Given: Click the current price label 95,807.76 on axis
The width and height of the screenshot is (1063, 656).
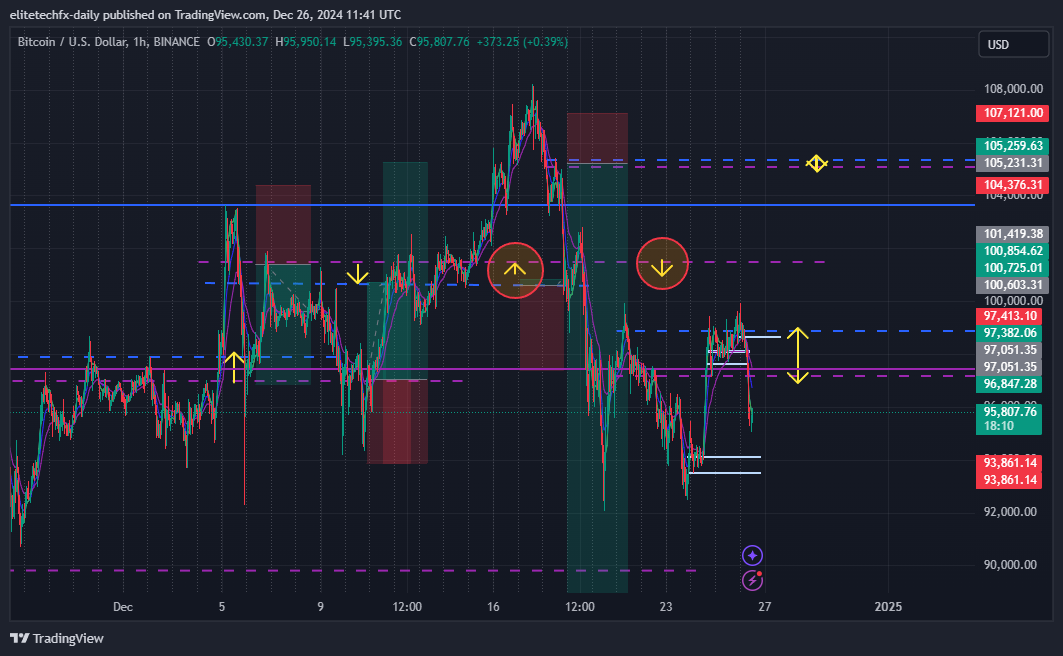Looking at the screenshot, I should (1009, 411).
